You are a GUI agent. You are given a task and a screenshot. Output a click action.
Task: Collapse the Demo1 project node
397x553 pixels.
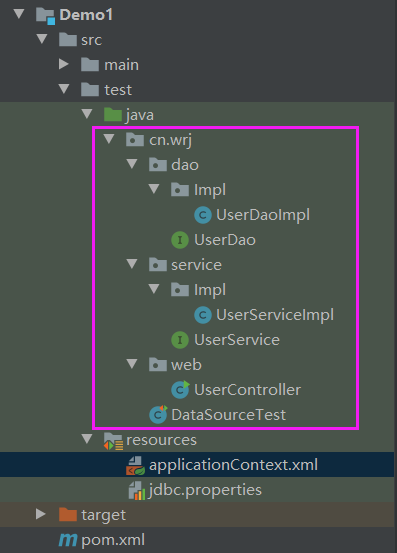click(x=19, y=14)
